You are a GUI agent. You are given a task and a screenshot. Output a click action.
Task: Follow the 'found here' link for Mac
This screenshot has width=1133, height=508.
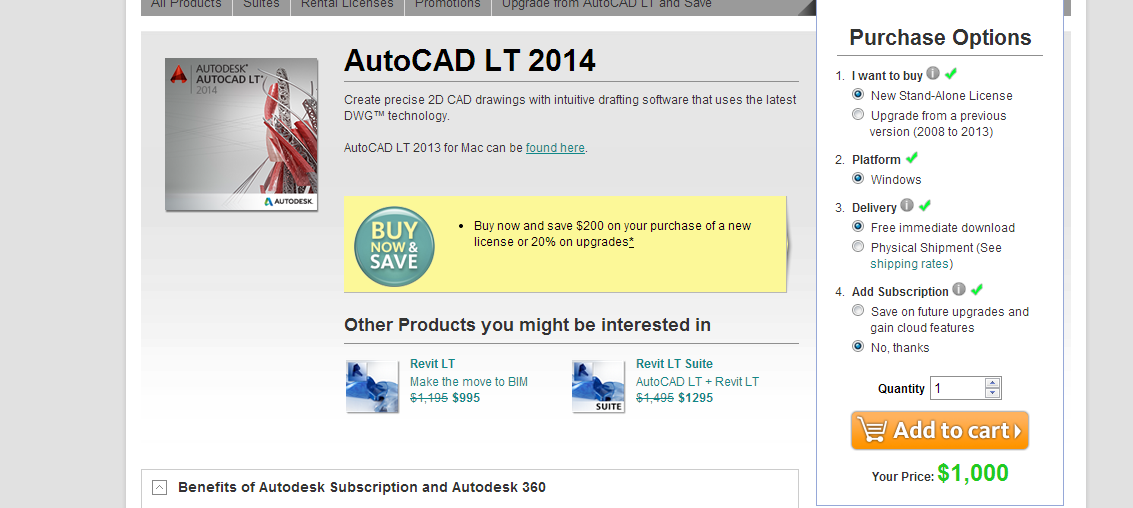[555, 148]
